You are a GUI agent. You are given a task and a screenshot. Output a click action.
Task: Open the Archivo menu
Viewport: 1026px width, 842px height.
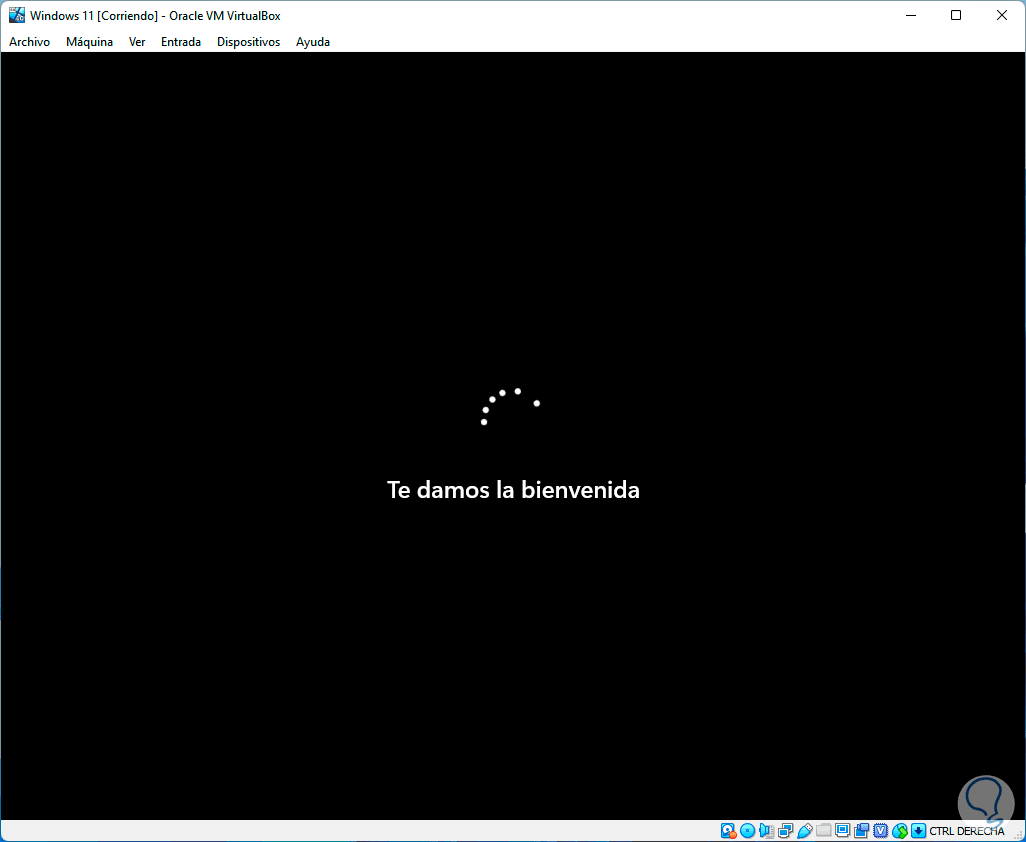pos(29,42)
